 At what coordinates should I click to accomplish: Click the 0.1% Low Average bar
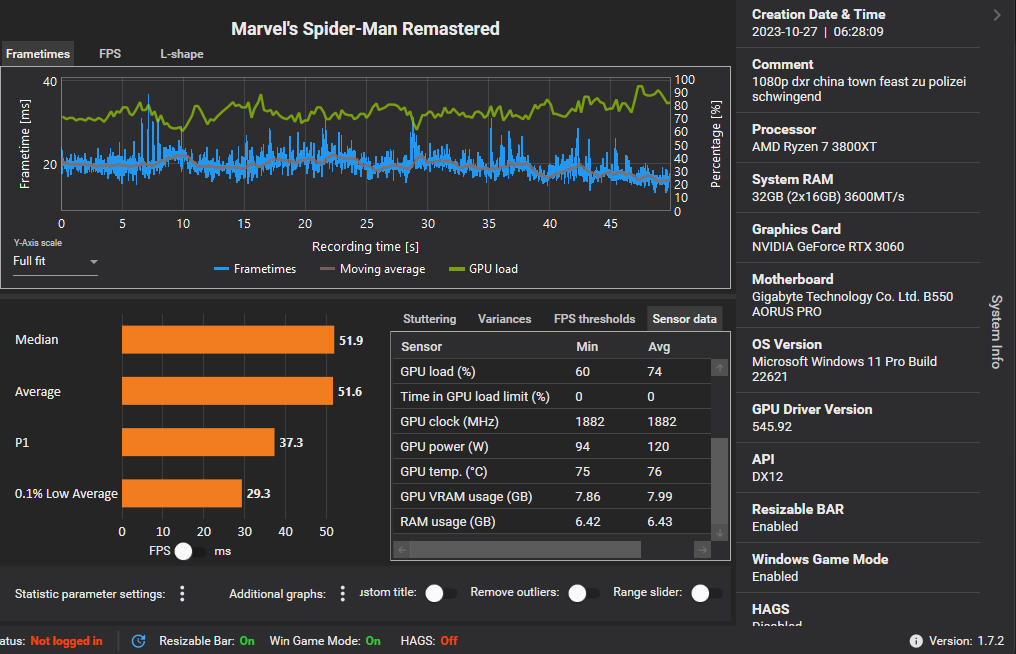coord(182,493)
